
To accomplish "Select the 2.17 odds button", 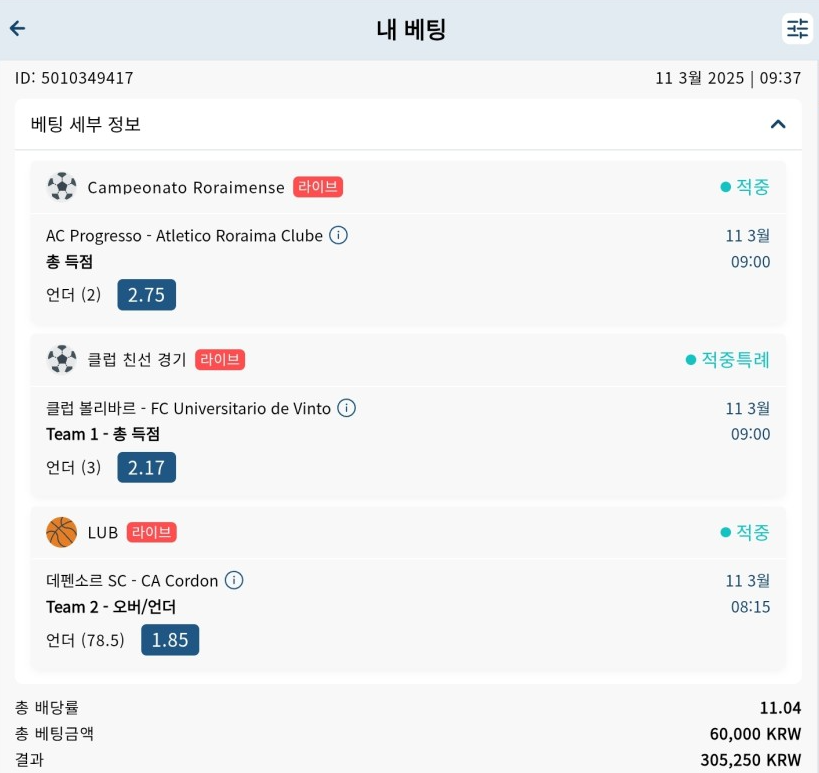I will [147, 467].
